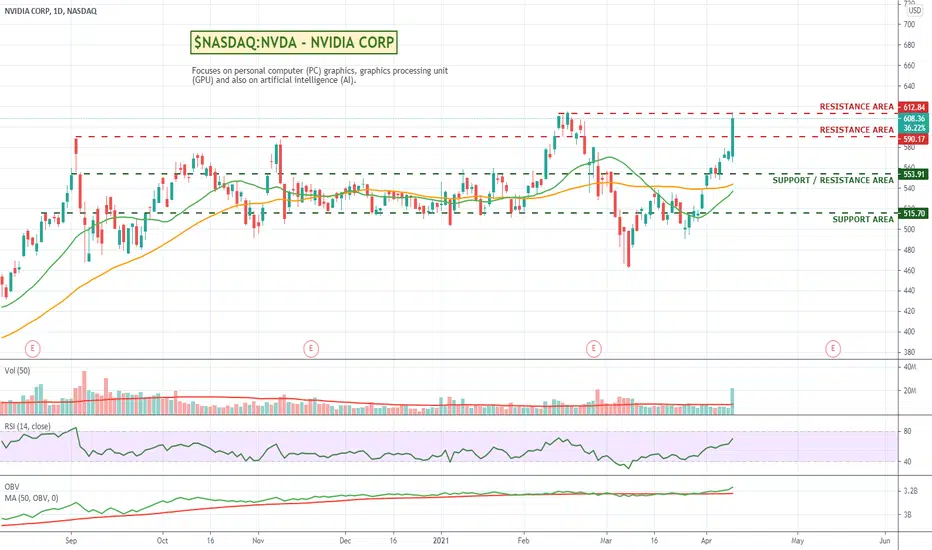Click the $NASDAQ:NVDA - NVIDIA CORP label box
This screenshot has height=550, width=932.
point(294,42)
